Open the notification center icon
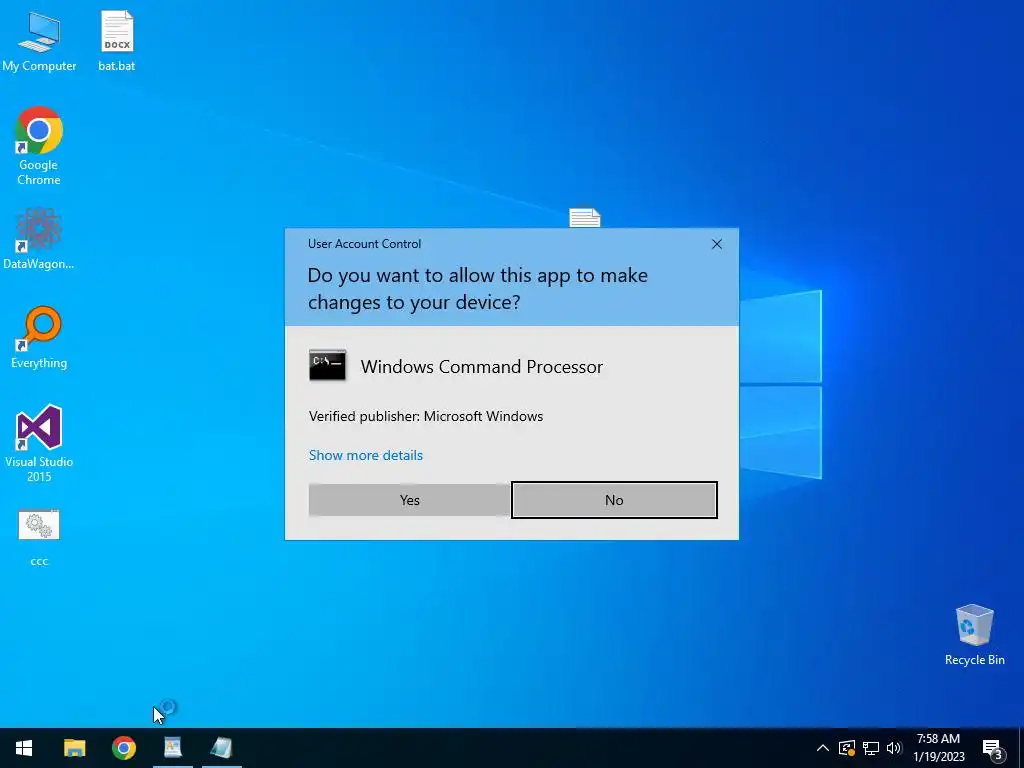This screenshot has height=768, width=1024. pyautogui.click(x=992, y=748)
